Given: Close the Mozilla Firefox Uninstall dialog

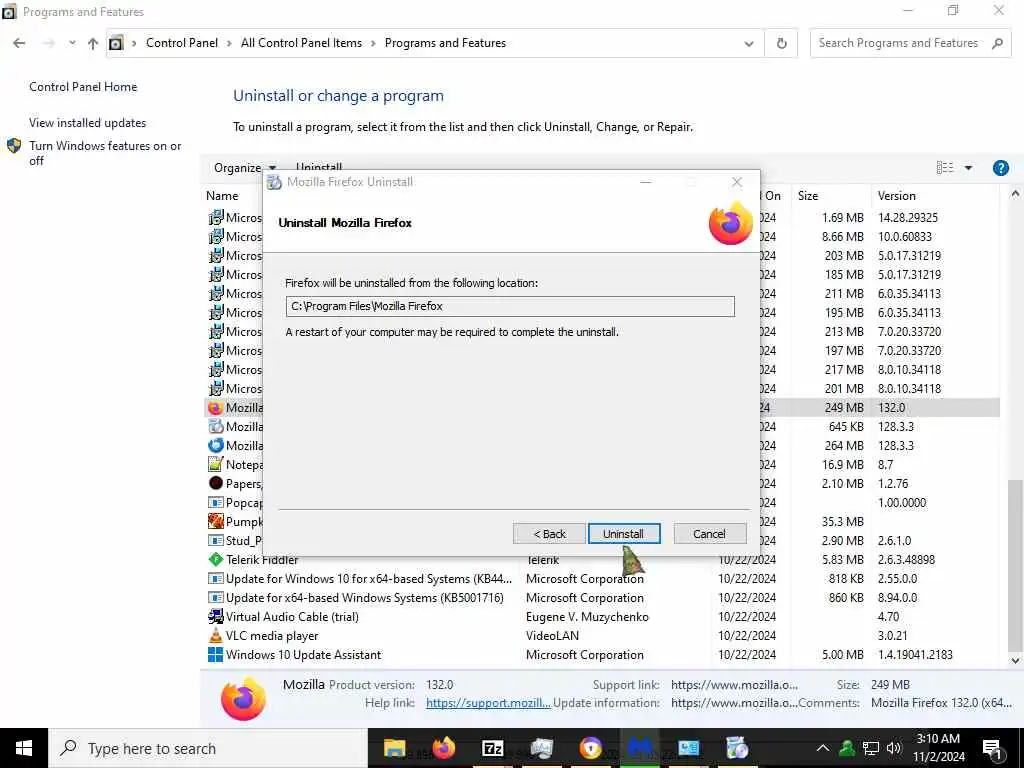Looking at the screenshot, I should click(737, 182).
